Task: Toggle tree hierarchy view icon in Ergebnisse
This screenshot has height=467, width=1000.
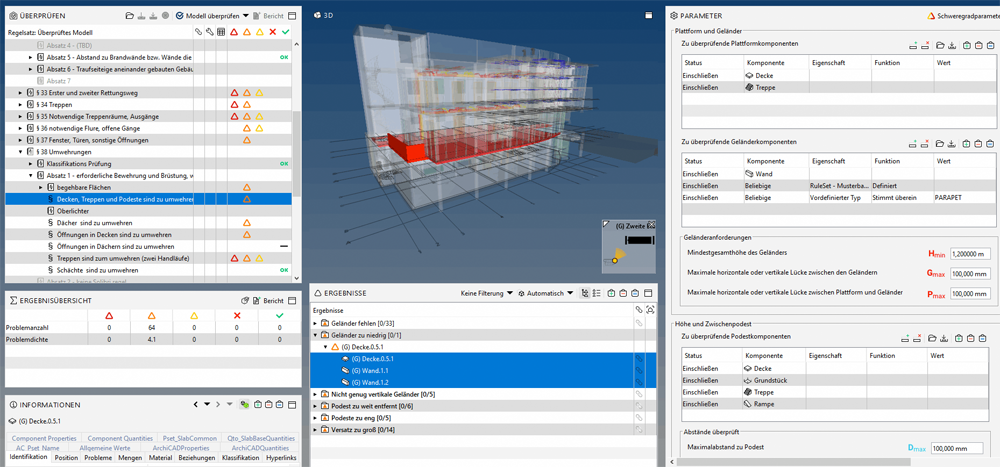Action: coord(585,293)
